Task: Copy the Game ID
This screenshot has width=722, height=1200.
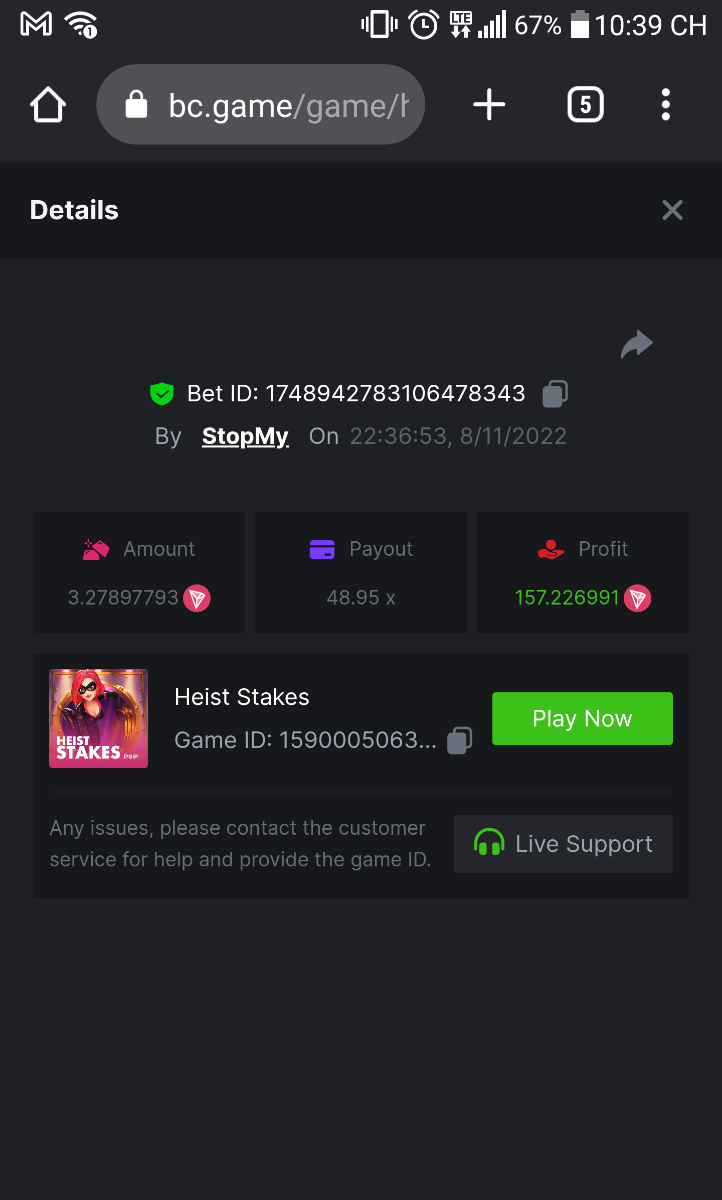Action: pyautogui.click(x=459, y=741)
